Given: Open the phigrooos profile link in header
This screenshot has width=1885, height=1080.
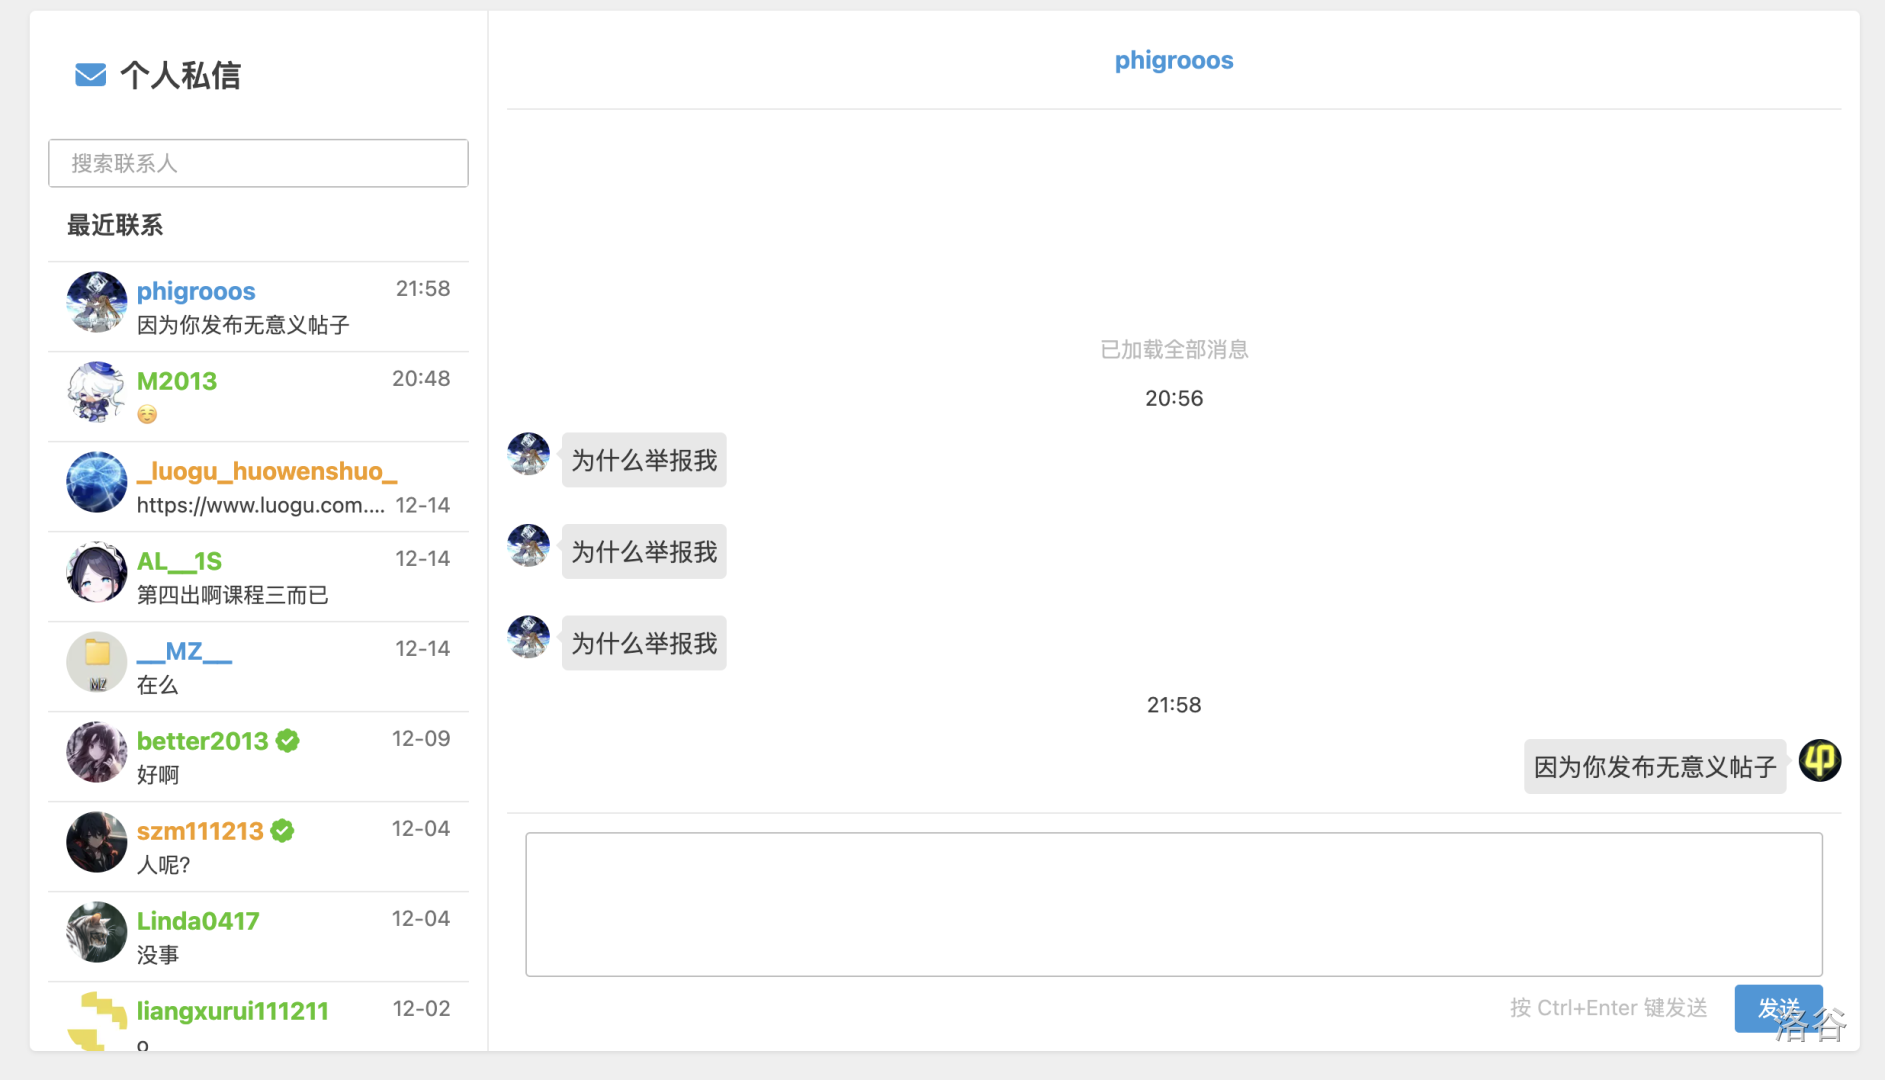Looking at the screenshot, I should point(1173,61).
